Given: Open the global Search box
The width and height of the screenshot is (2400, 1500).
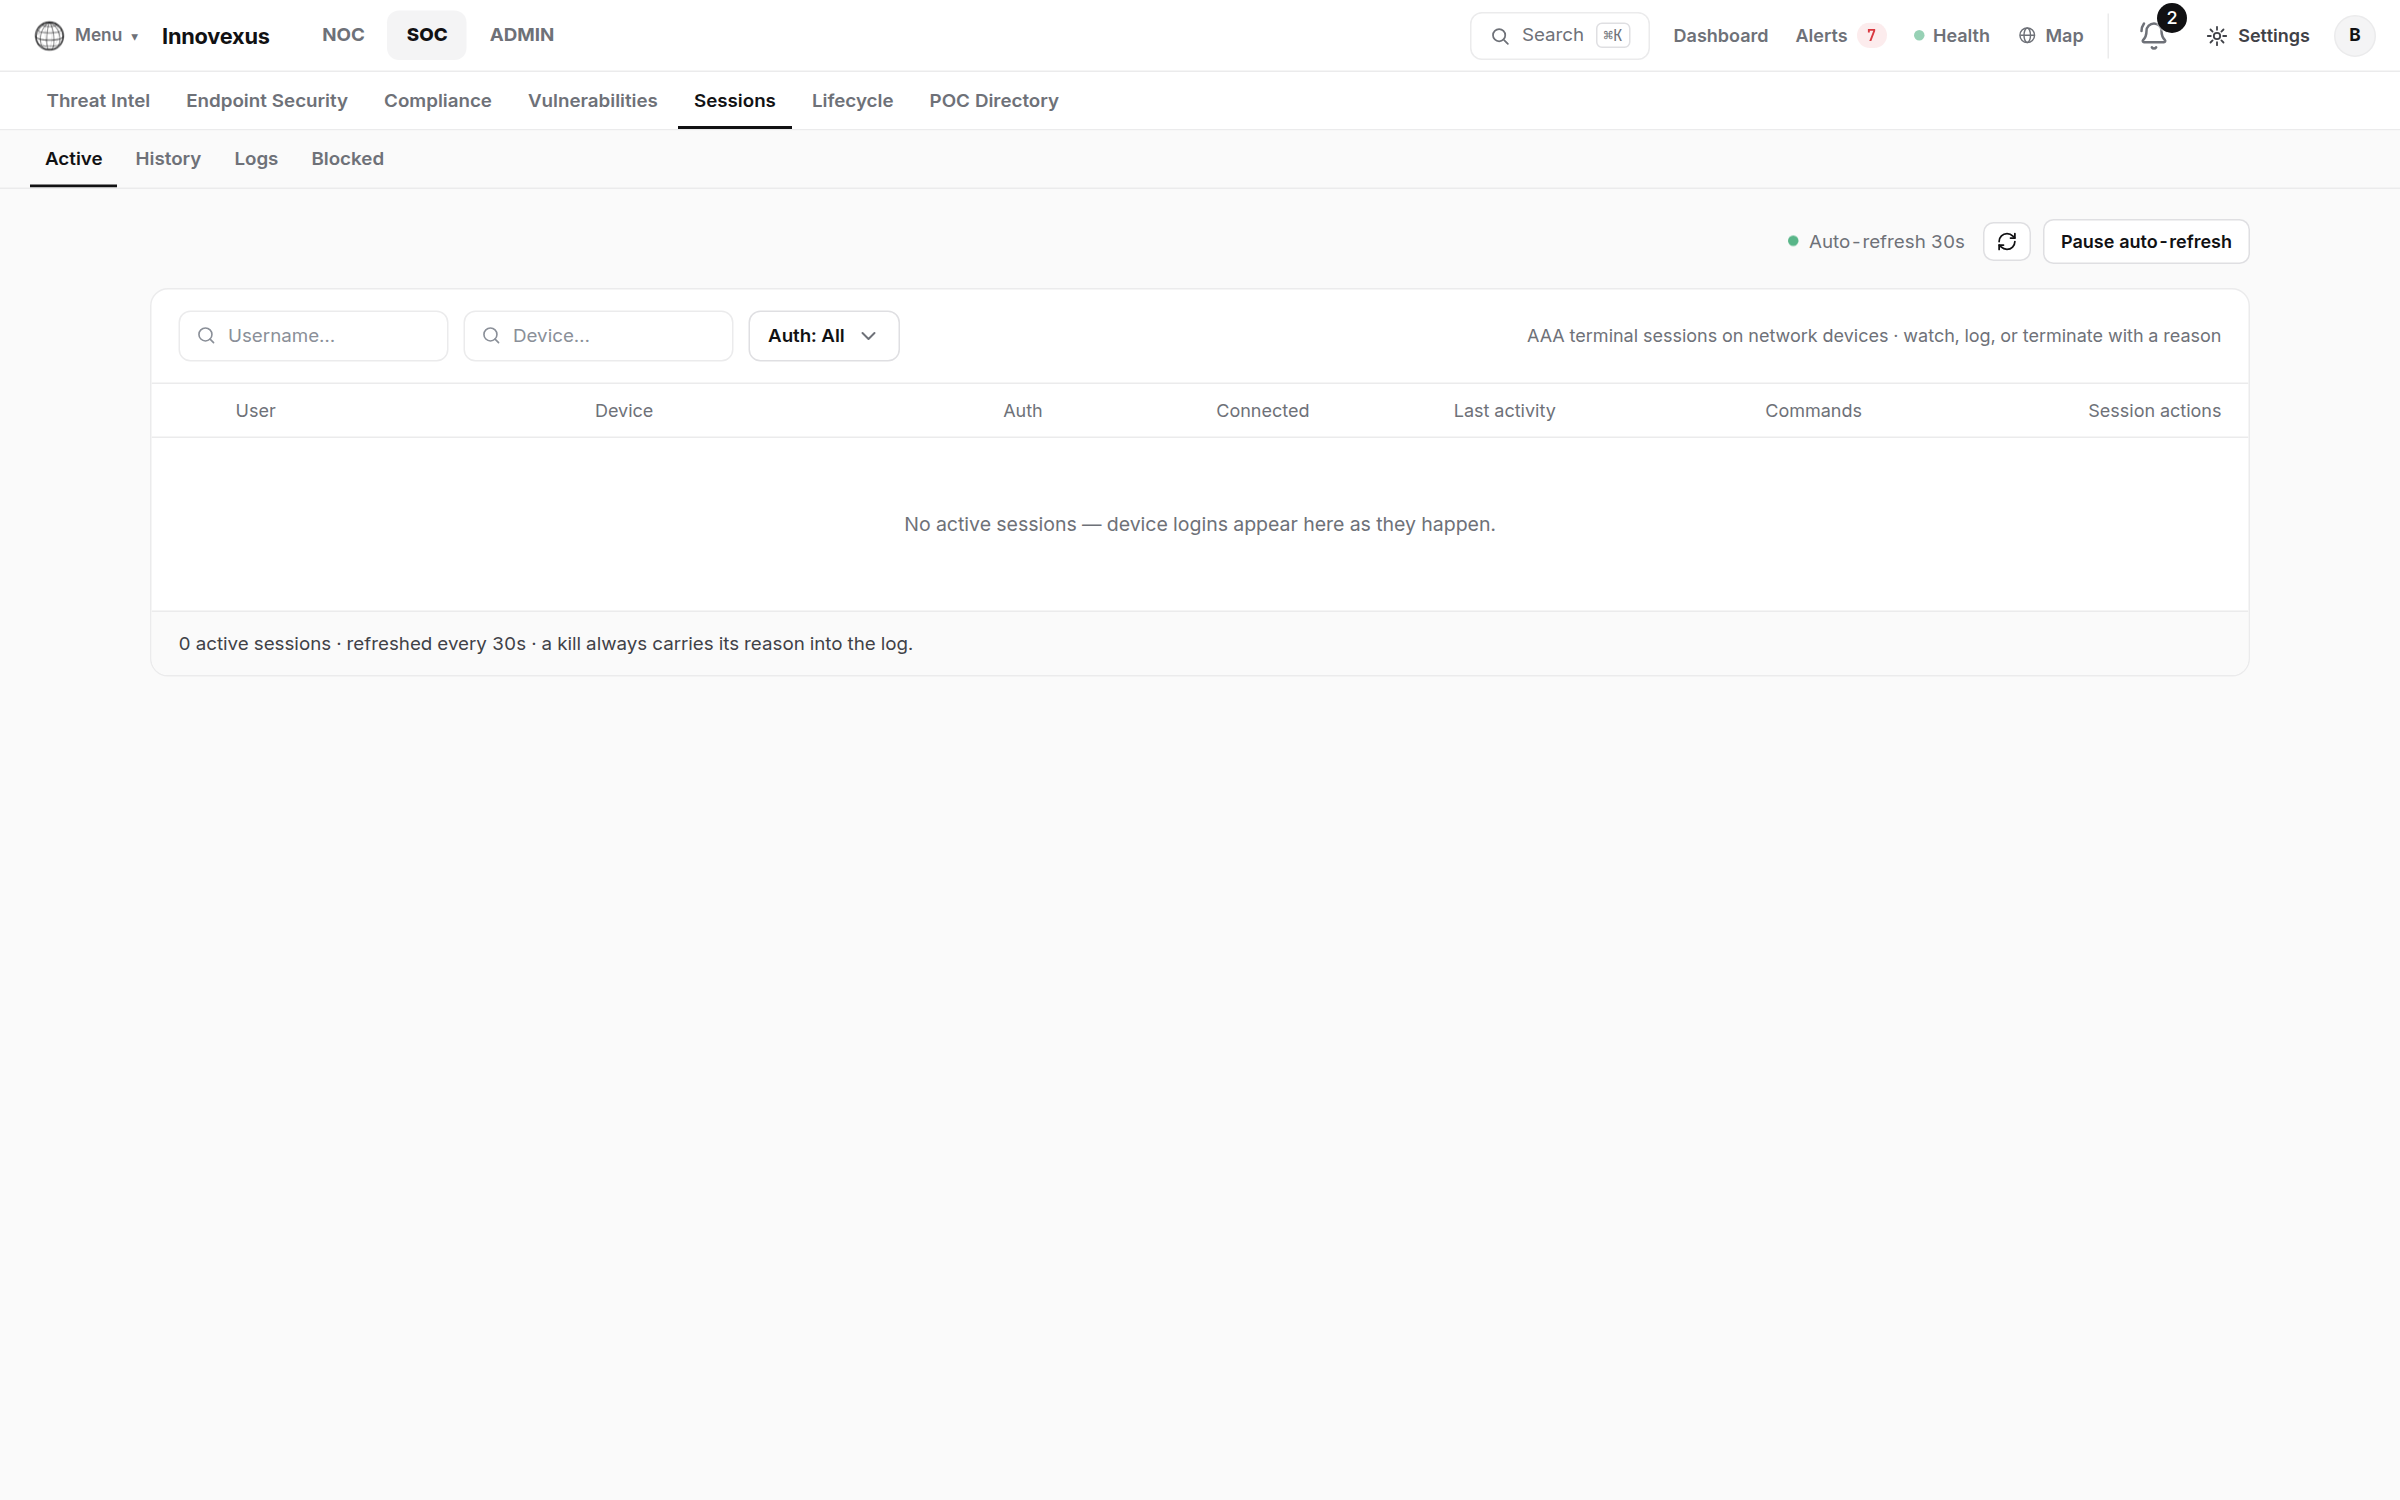Looking at the screenshot, I should 1559,36.
